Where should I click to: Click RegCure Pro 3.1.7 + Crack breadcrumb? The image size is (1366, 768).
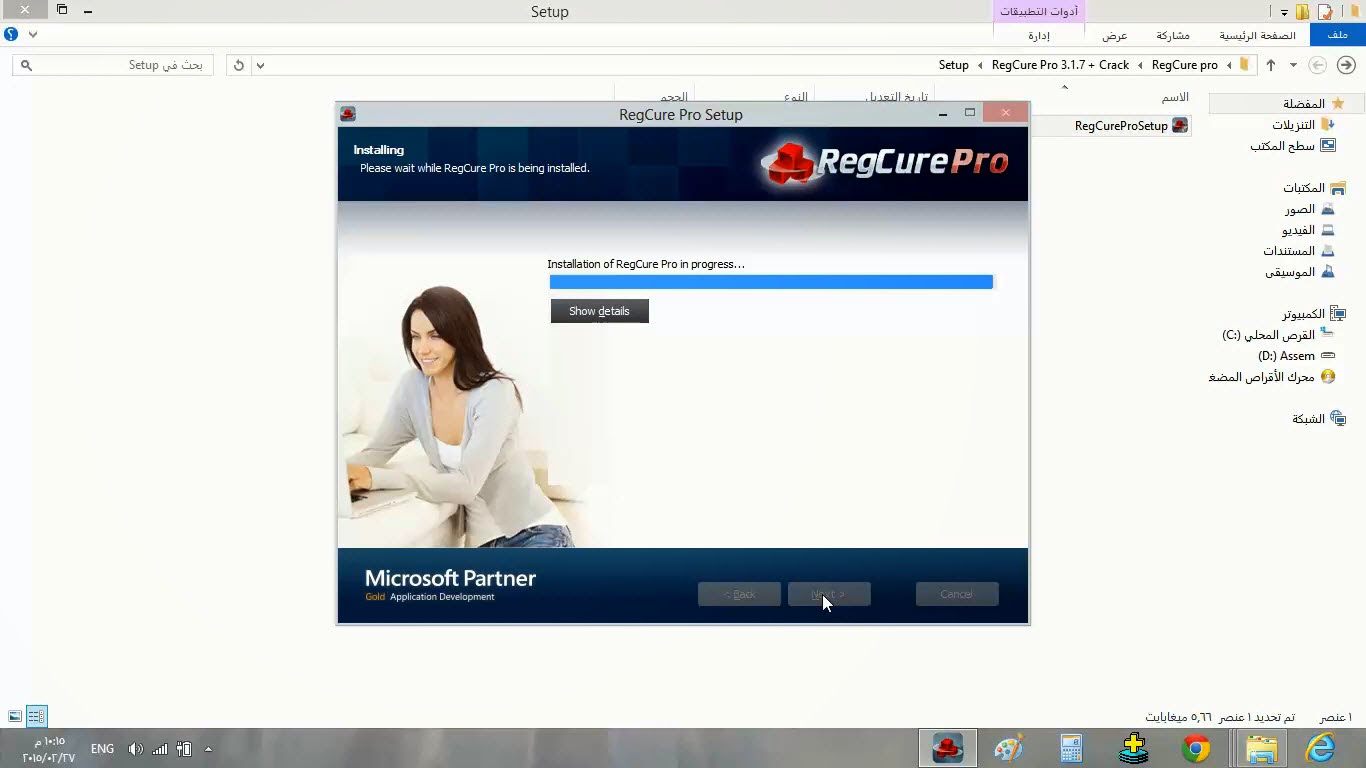click(1060, 65)
